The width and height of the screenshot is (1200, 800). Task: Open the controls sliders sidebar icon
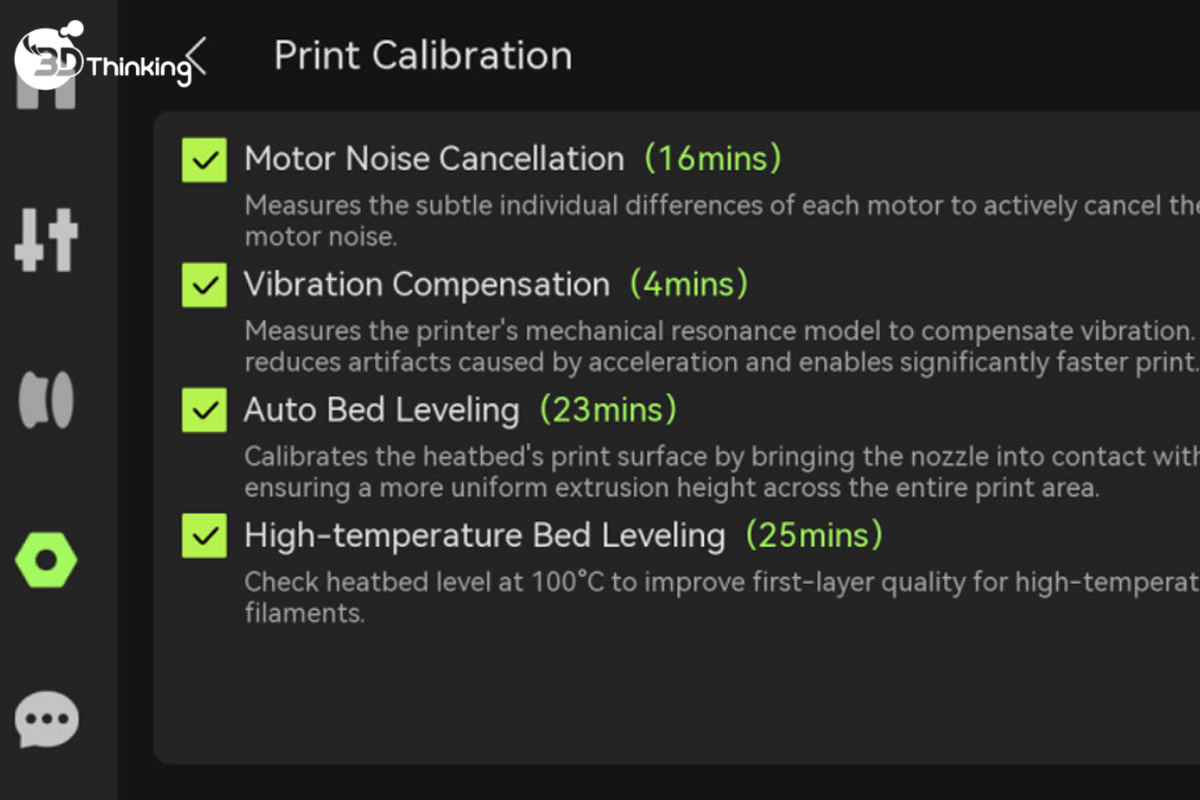(x=46, y=240)
